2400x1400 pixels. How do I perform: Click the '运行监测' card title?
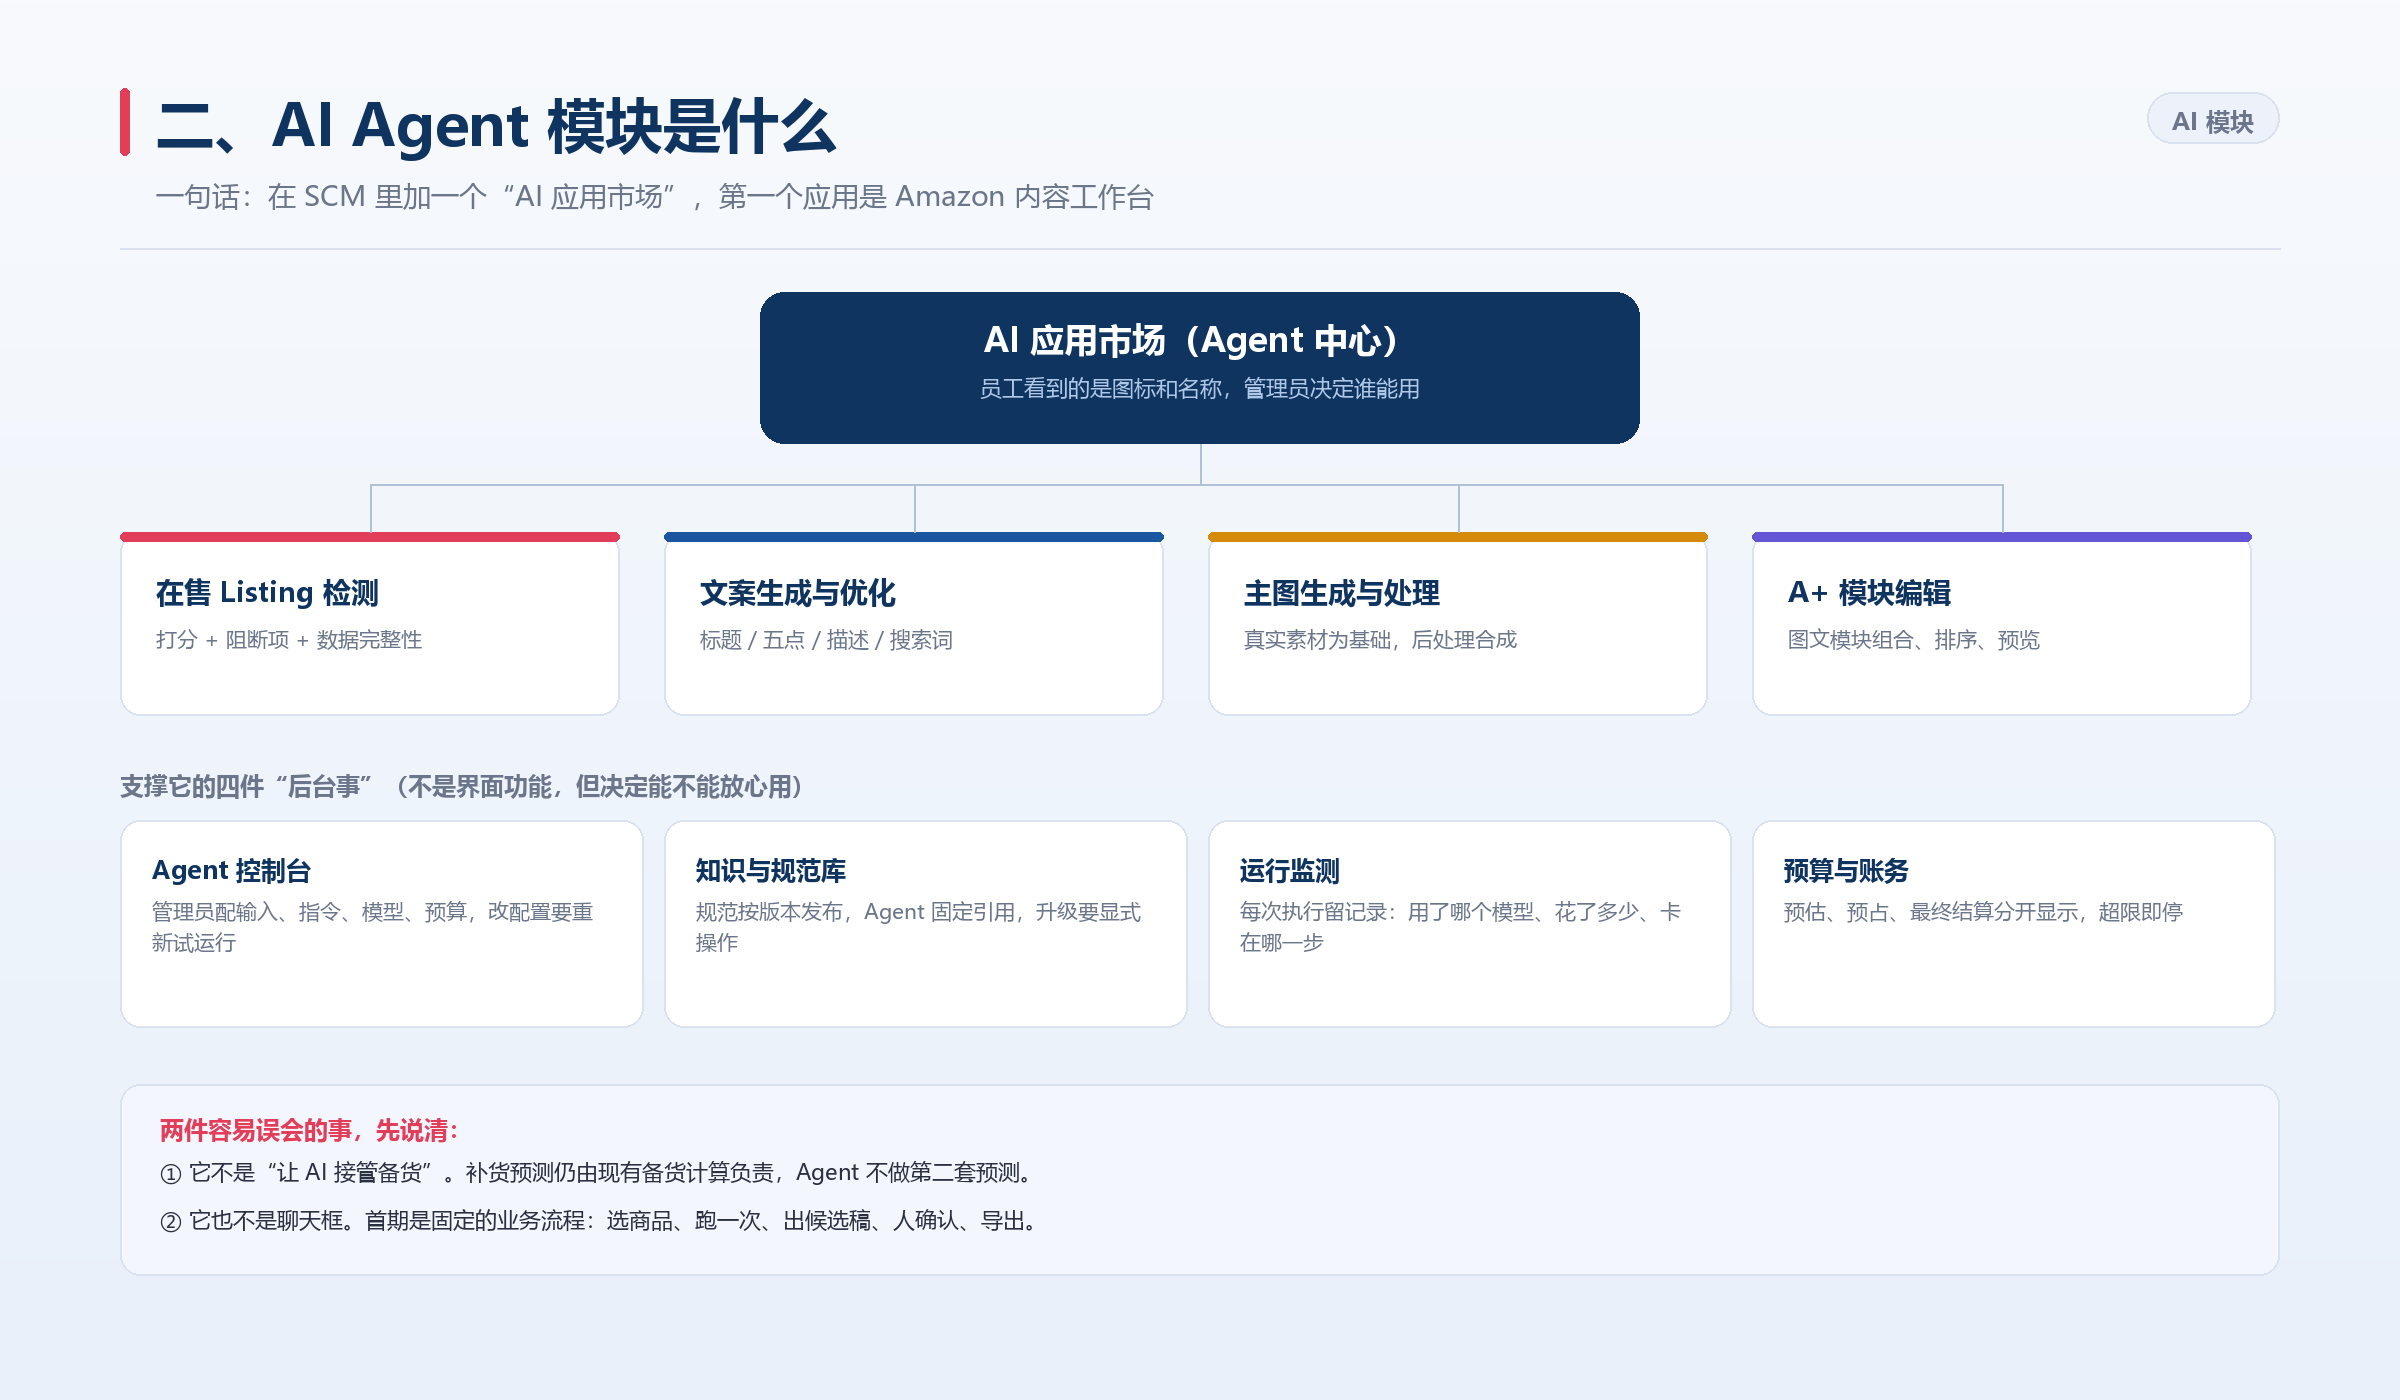click(1290, 871)
